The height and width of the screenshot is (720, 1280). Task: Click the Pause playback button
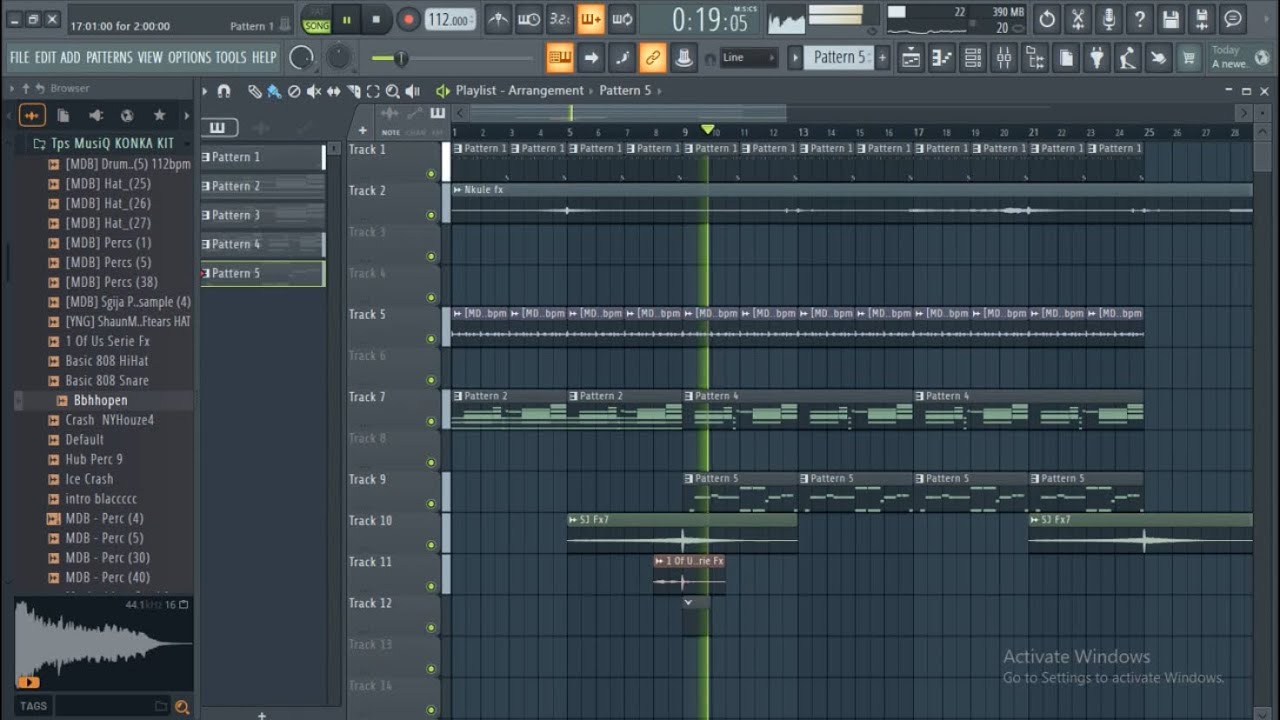tap(346, 19)
